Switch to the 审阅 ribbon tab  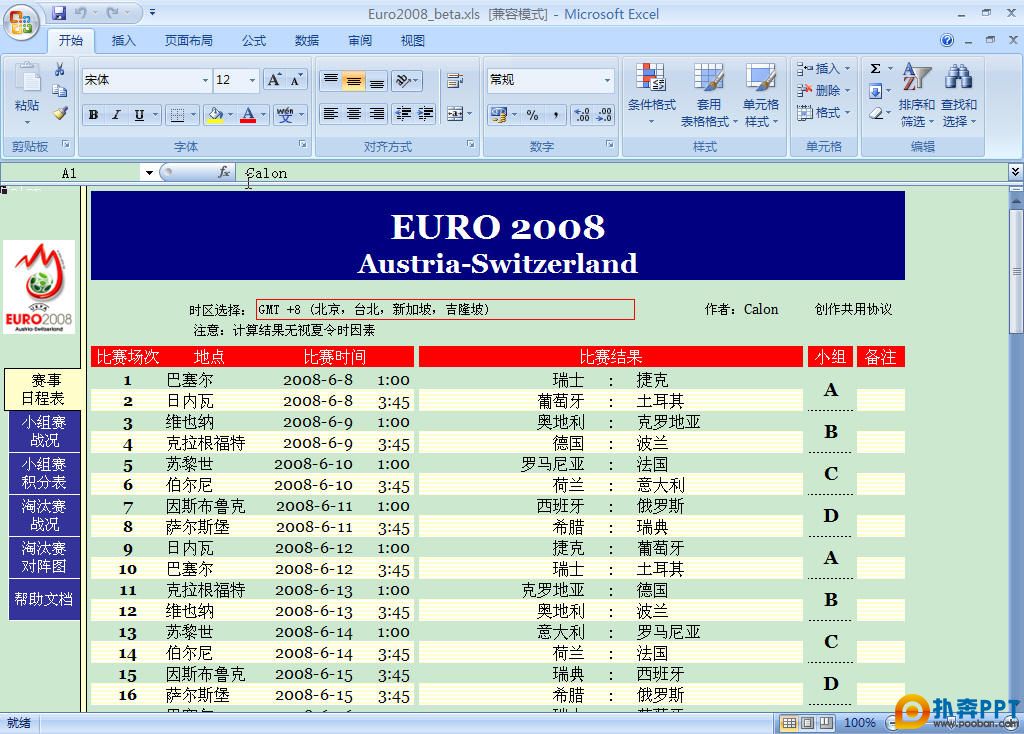[x=360, y=40]
